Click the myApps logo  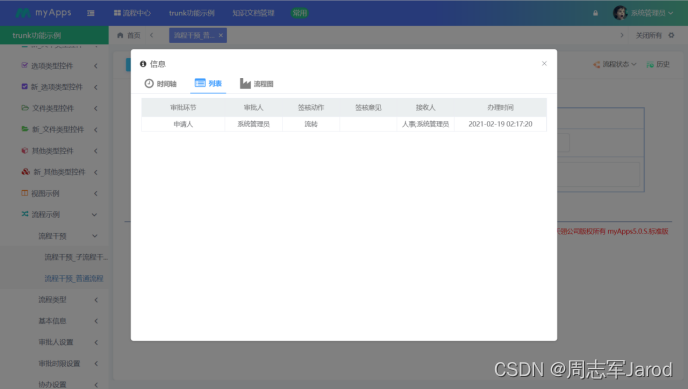(x=43, y=13)
